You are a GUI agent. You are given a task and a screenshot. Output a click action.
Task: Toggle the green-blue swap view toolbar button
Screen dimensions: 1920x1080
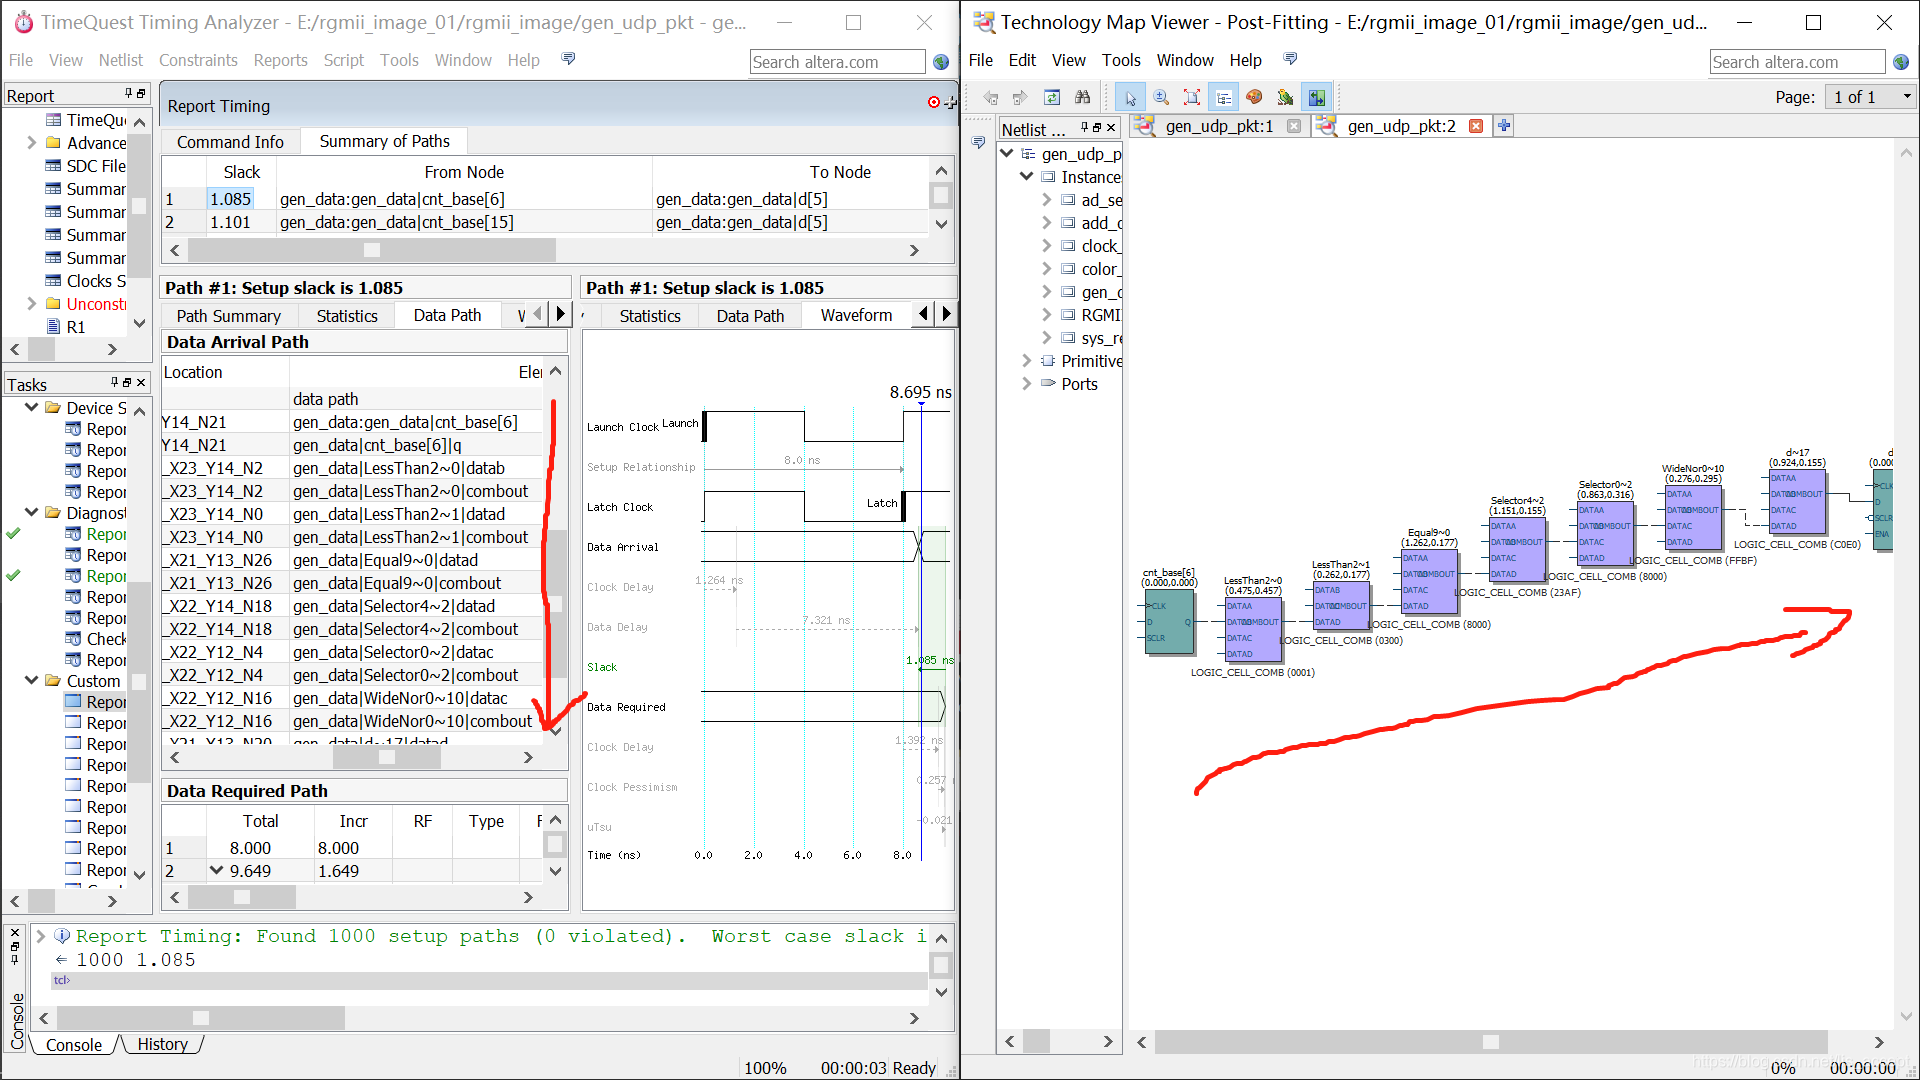pos(1316,97)
